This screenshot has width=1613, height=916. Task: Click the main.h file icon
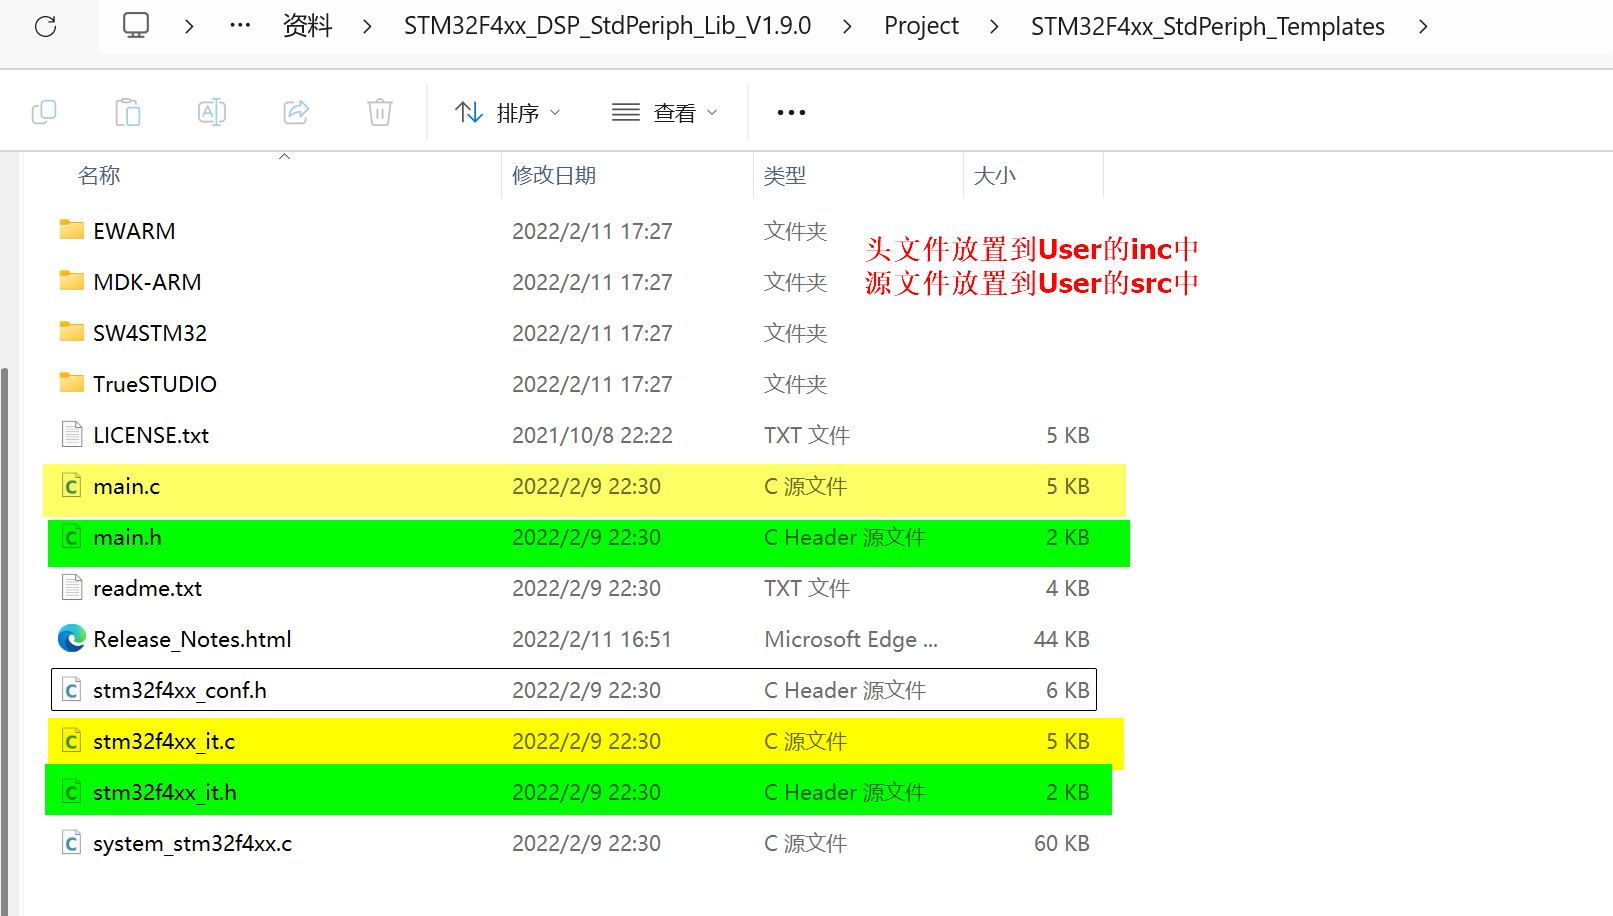pos(72,537)
